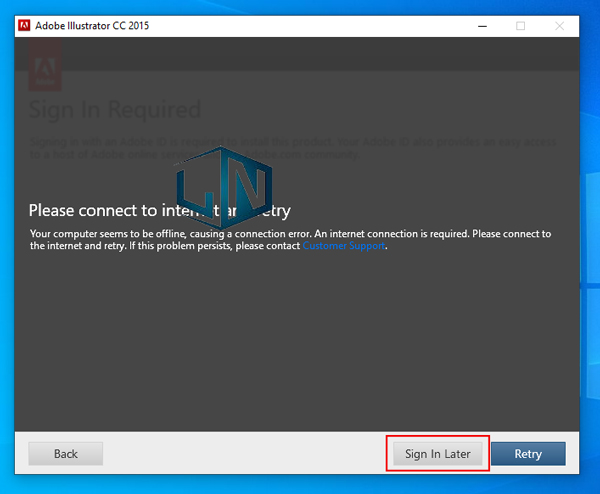The height and width of the screenshot is (494, 600).
Task: Click the Sign In Later button
Action: click(x=438, y=454)
